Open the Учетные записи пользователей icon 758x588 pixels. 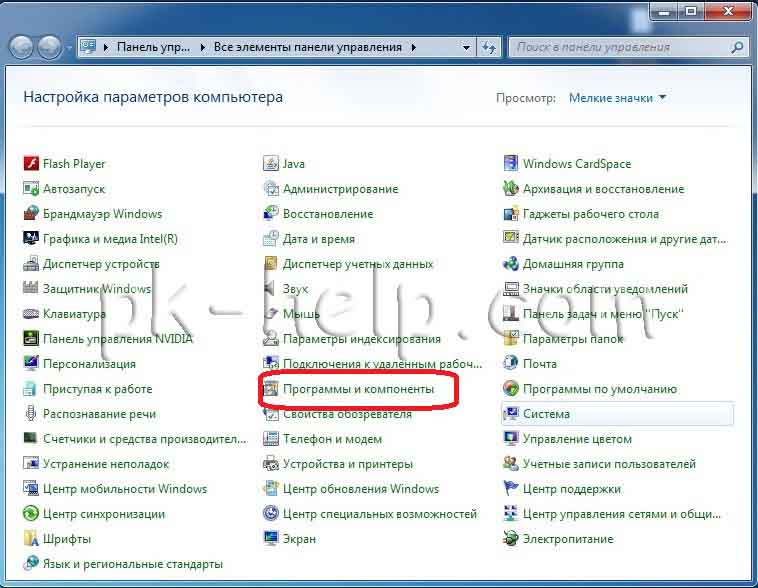click(510, 463)
